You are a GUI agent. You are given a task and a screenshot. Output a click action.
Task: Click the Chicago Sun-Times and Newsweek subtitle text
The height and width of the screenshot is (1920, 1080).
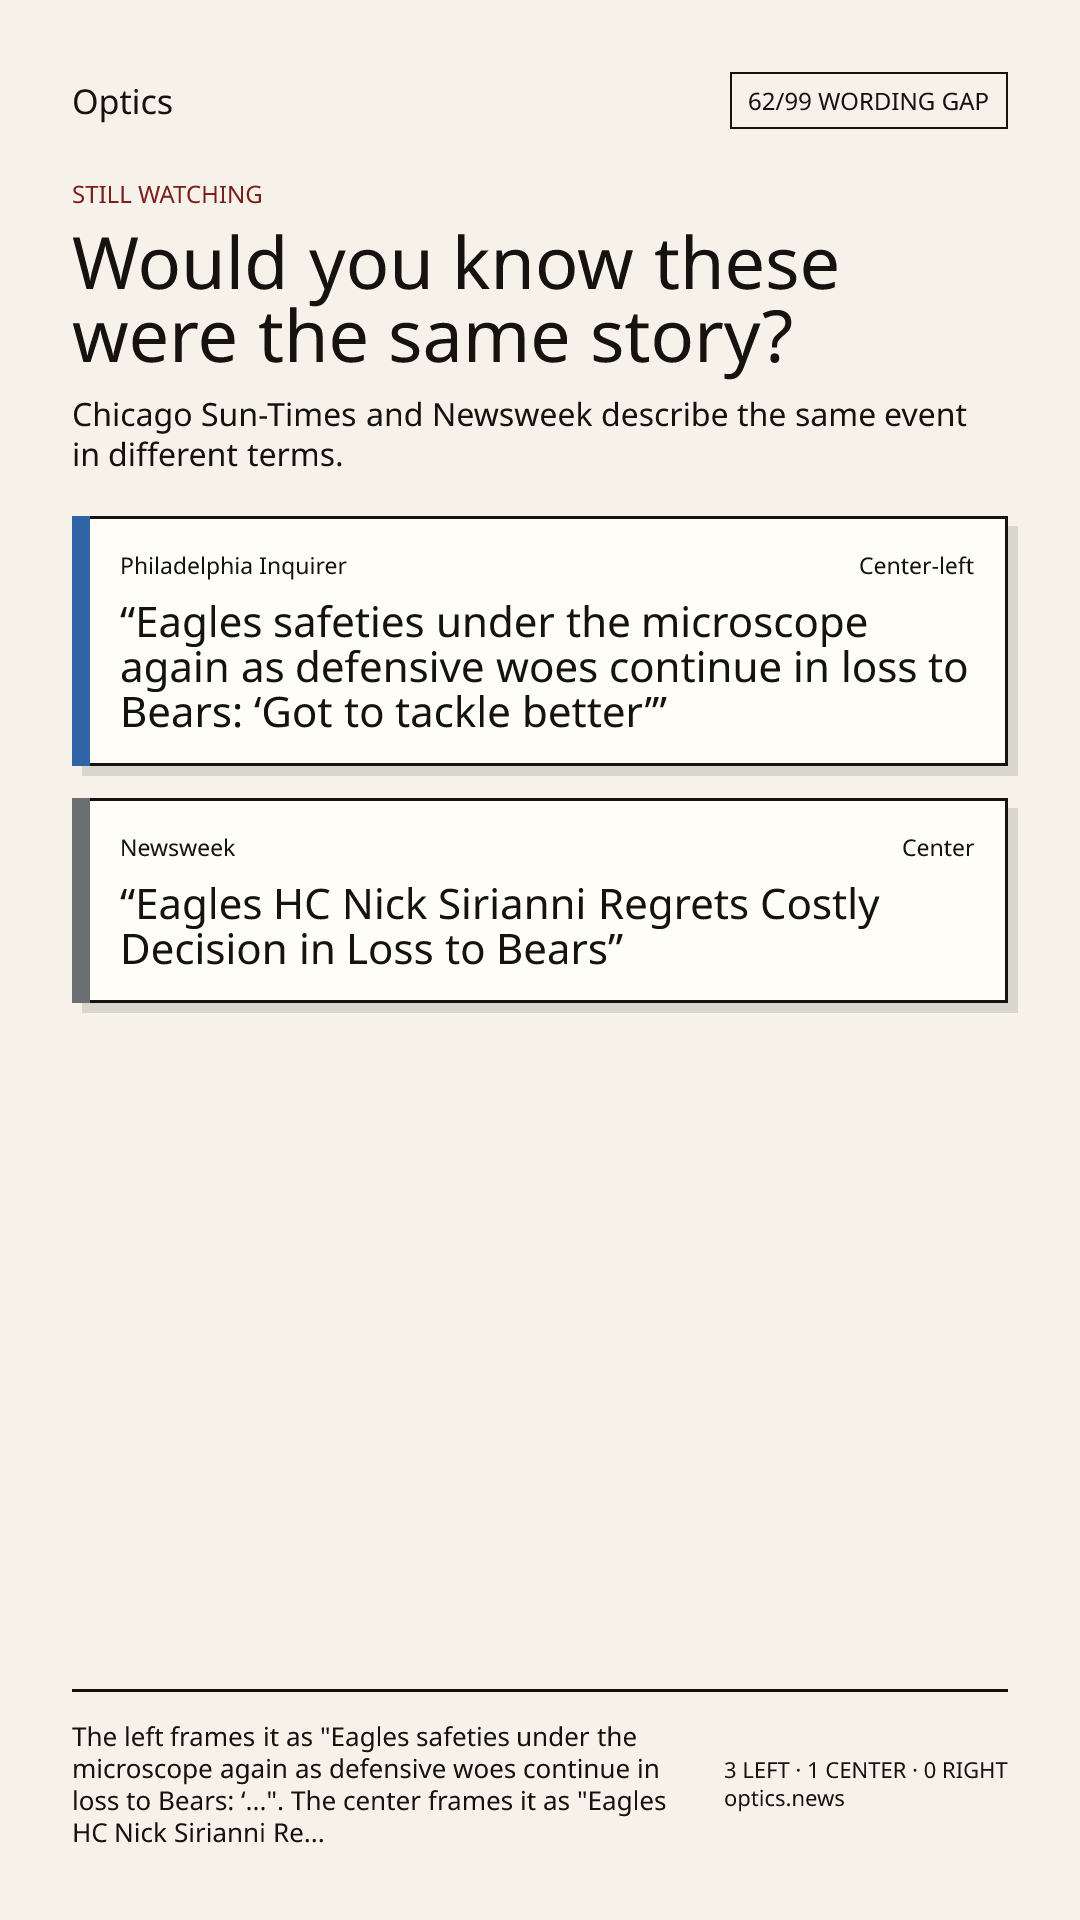click(x=519, y=435)
